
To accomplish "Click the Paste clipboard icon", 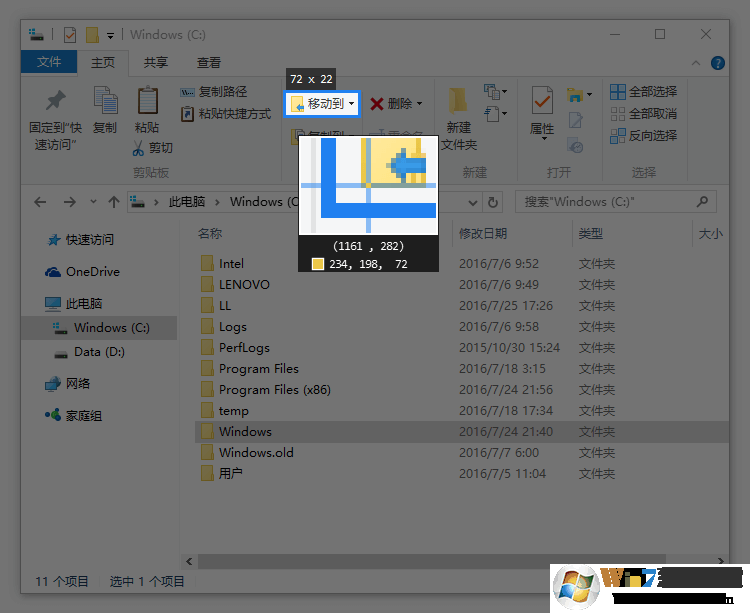I will coord(147,101).
